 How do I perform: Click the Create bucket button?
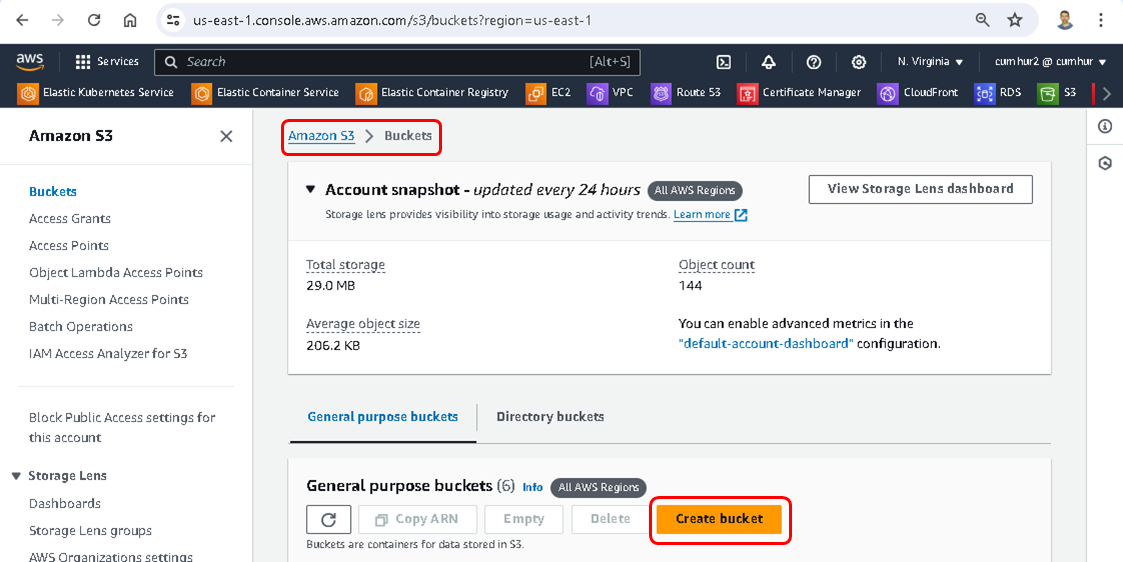(719, 519)
